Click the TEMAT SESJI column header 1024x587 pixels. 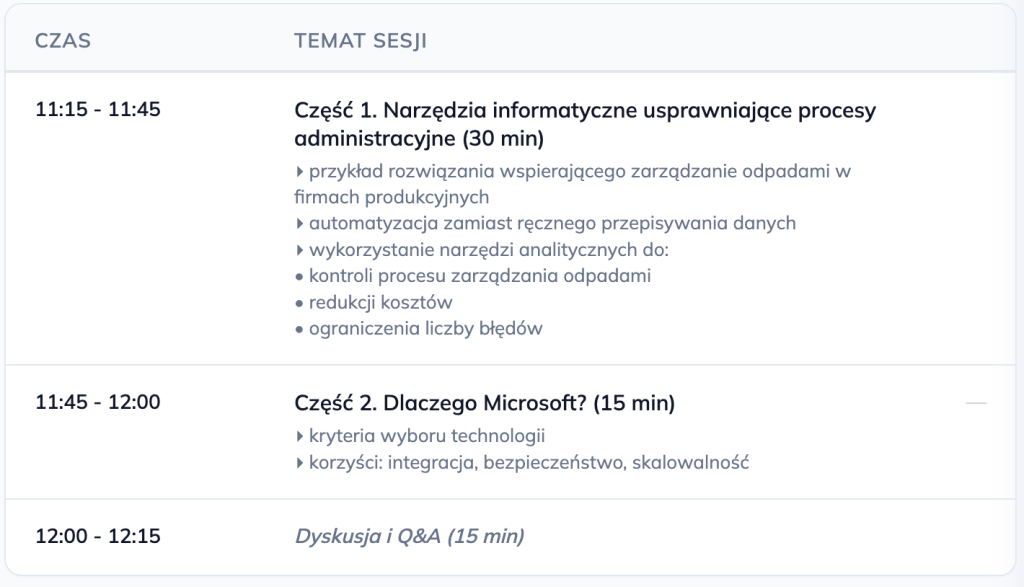pyautogui.click(x=361, y=41)
